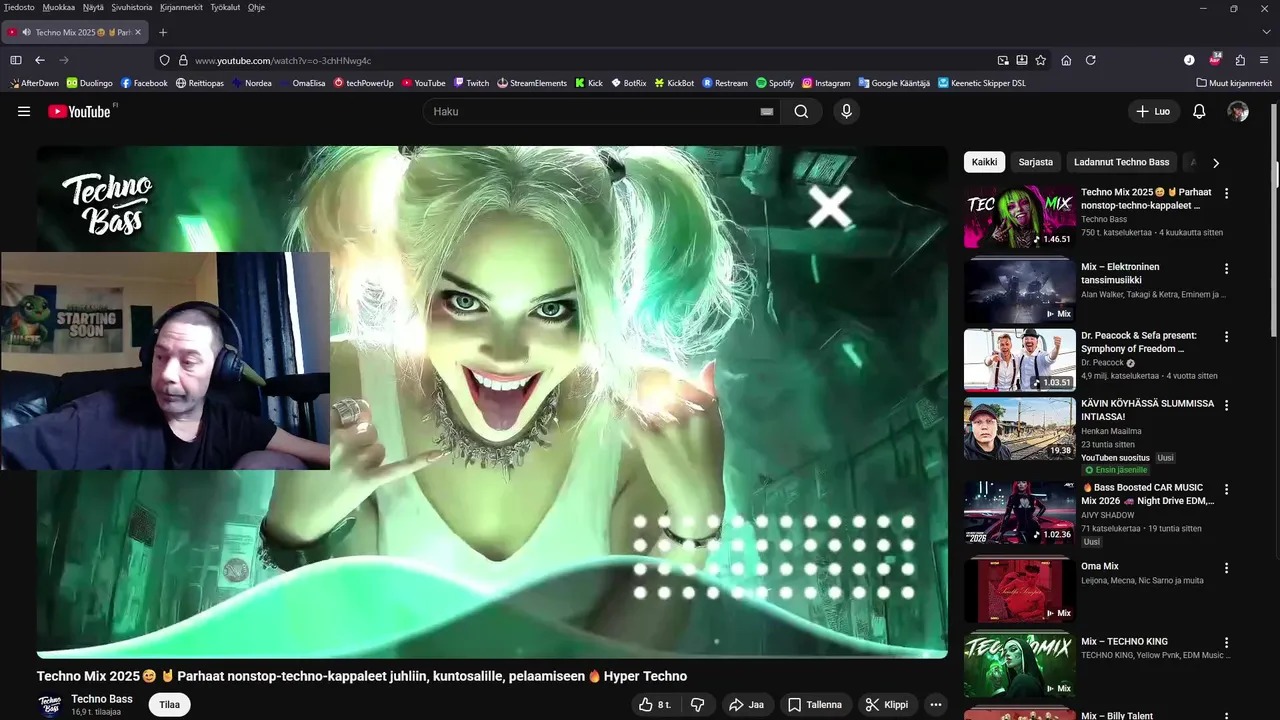Open the extensions puzzle icon
1280x720 pixels.
[x=1240, y=60]
